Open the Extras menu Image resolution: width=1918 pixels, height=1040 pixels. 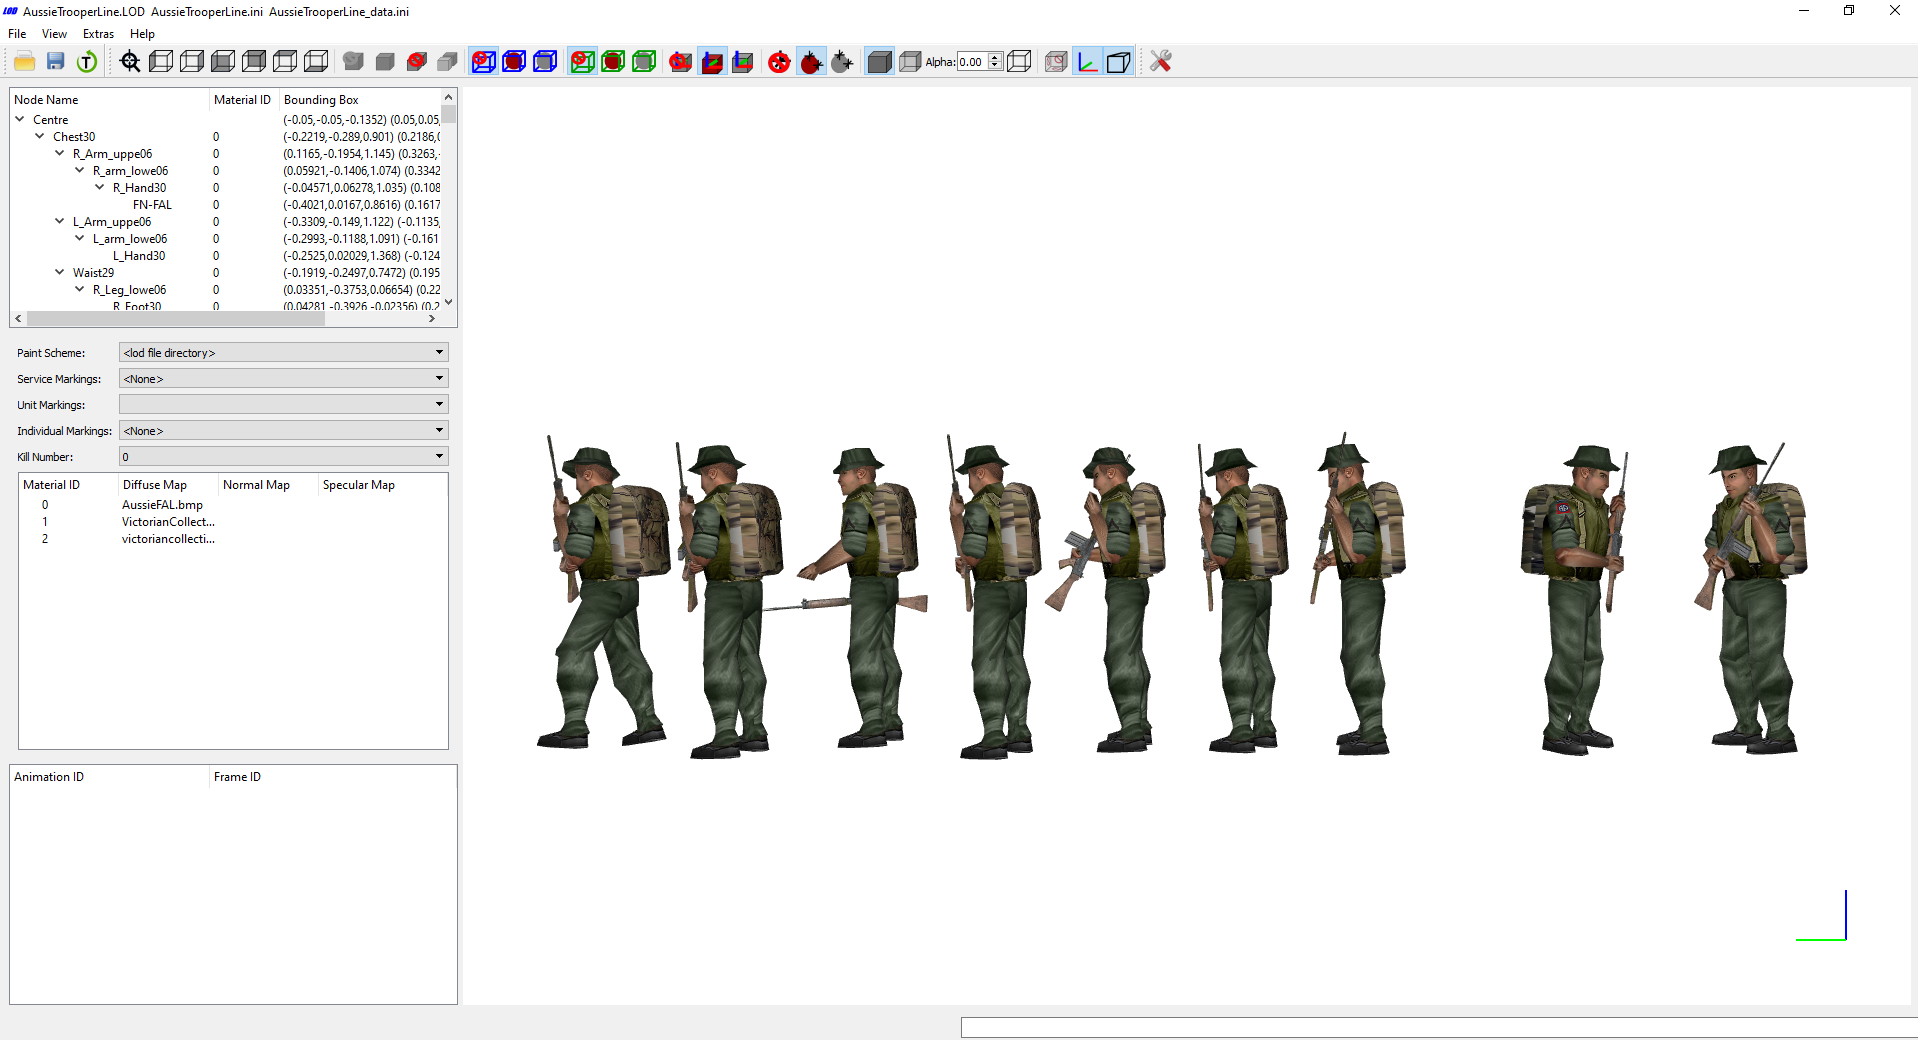[98, 34]
